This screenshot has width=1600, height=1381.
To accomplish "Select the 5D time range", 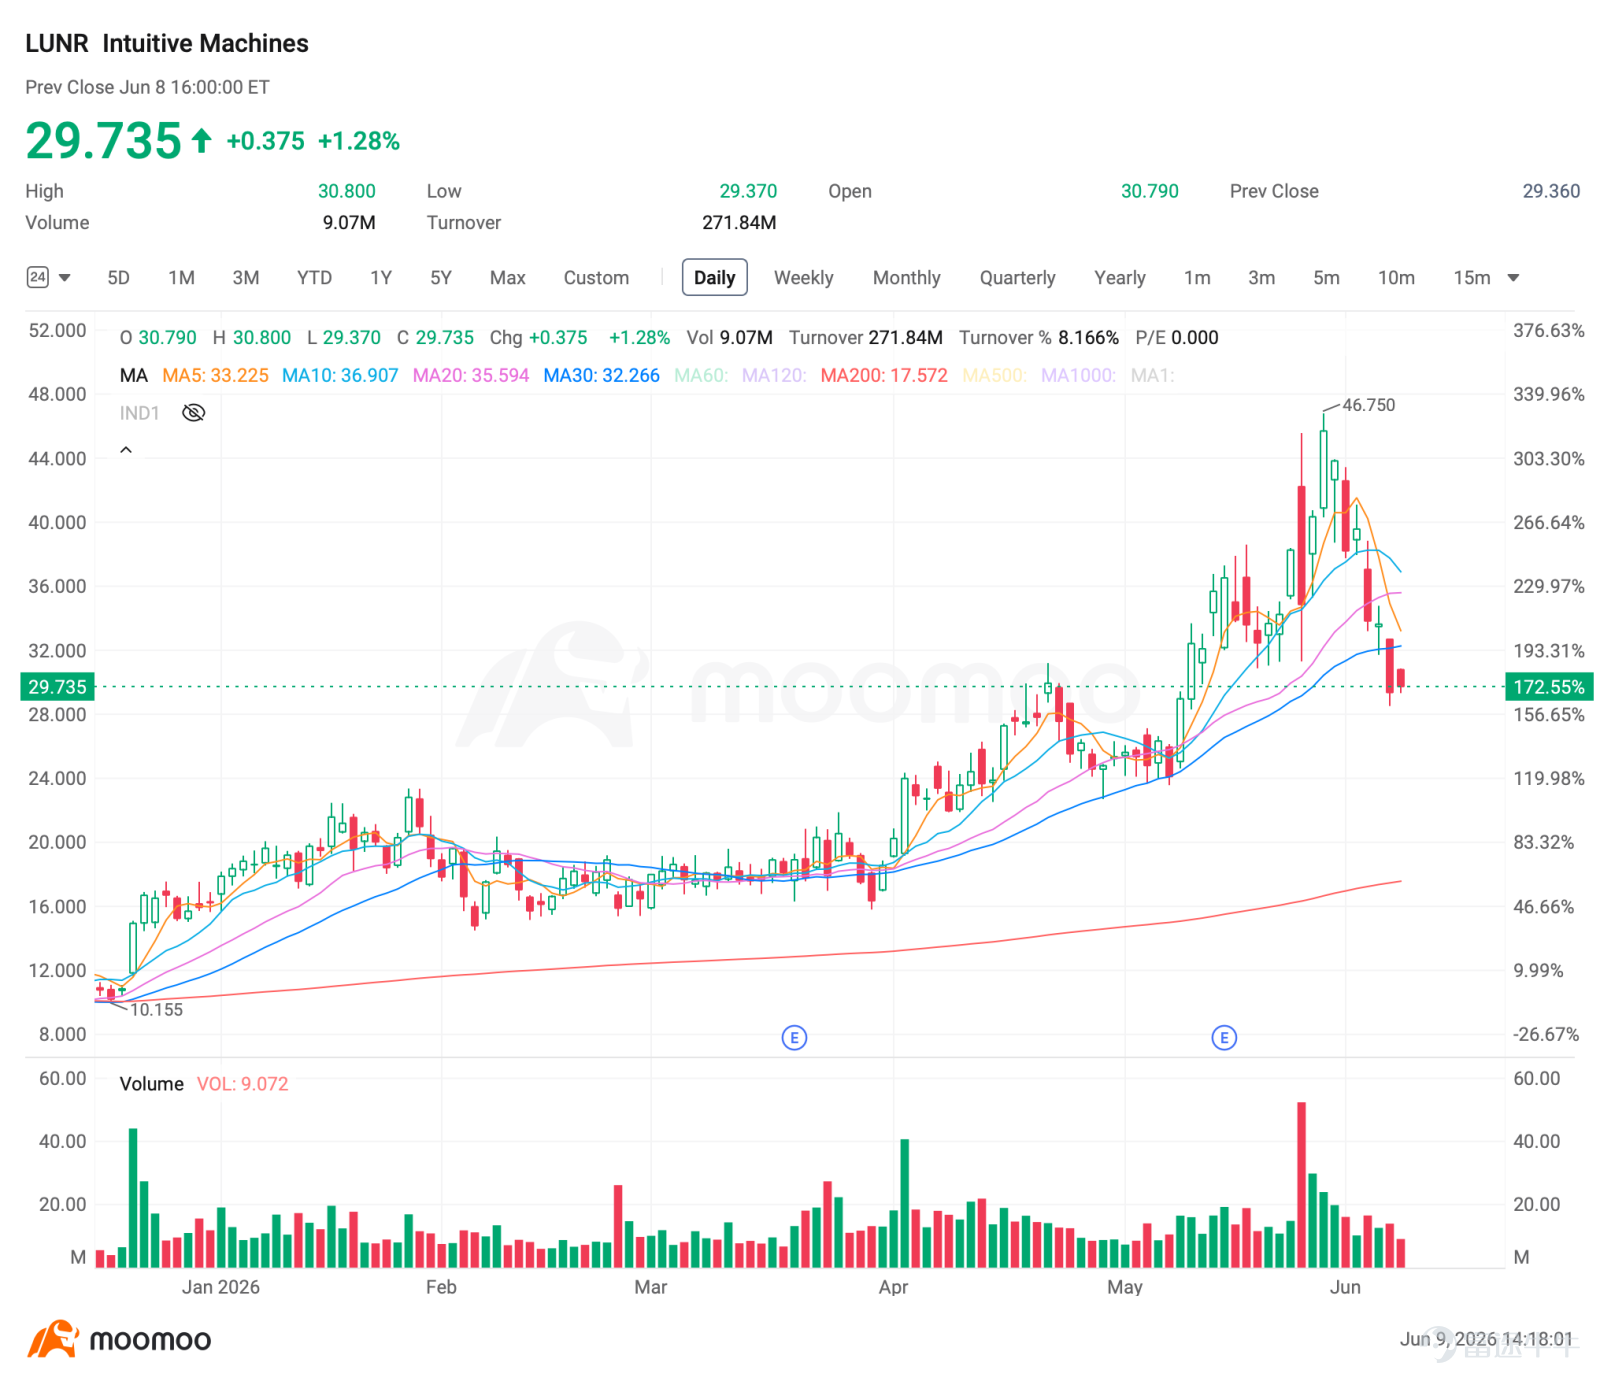I will 118,278.
